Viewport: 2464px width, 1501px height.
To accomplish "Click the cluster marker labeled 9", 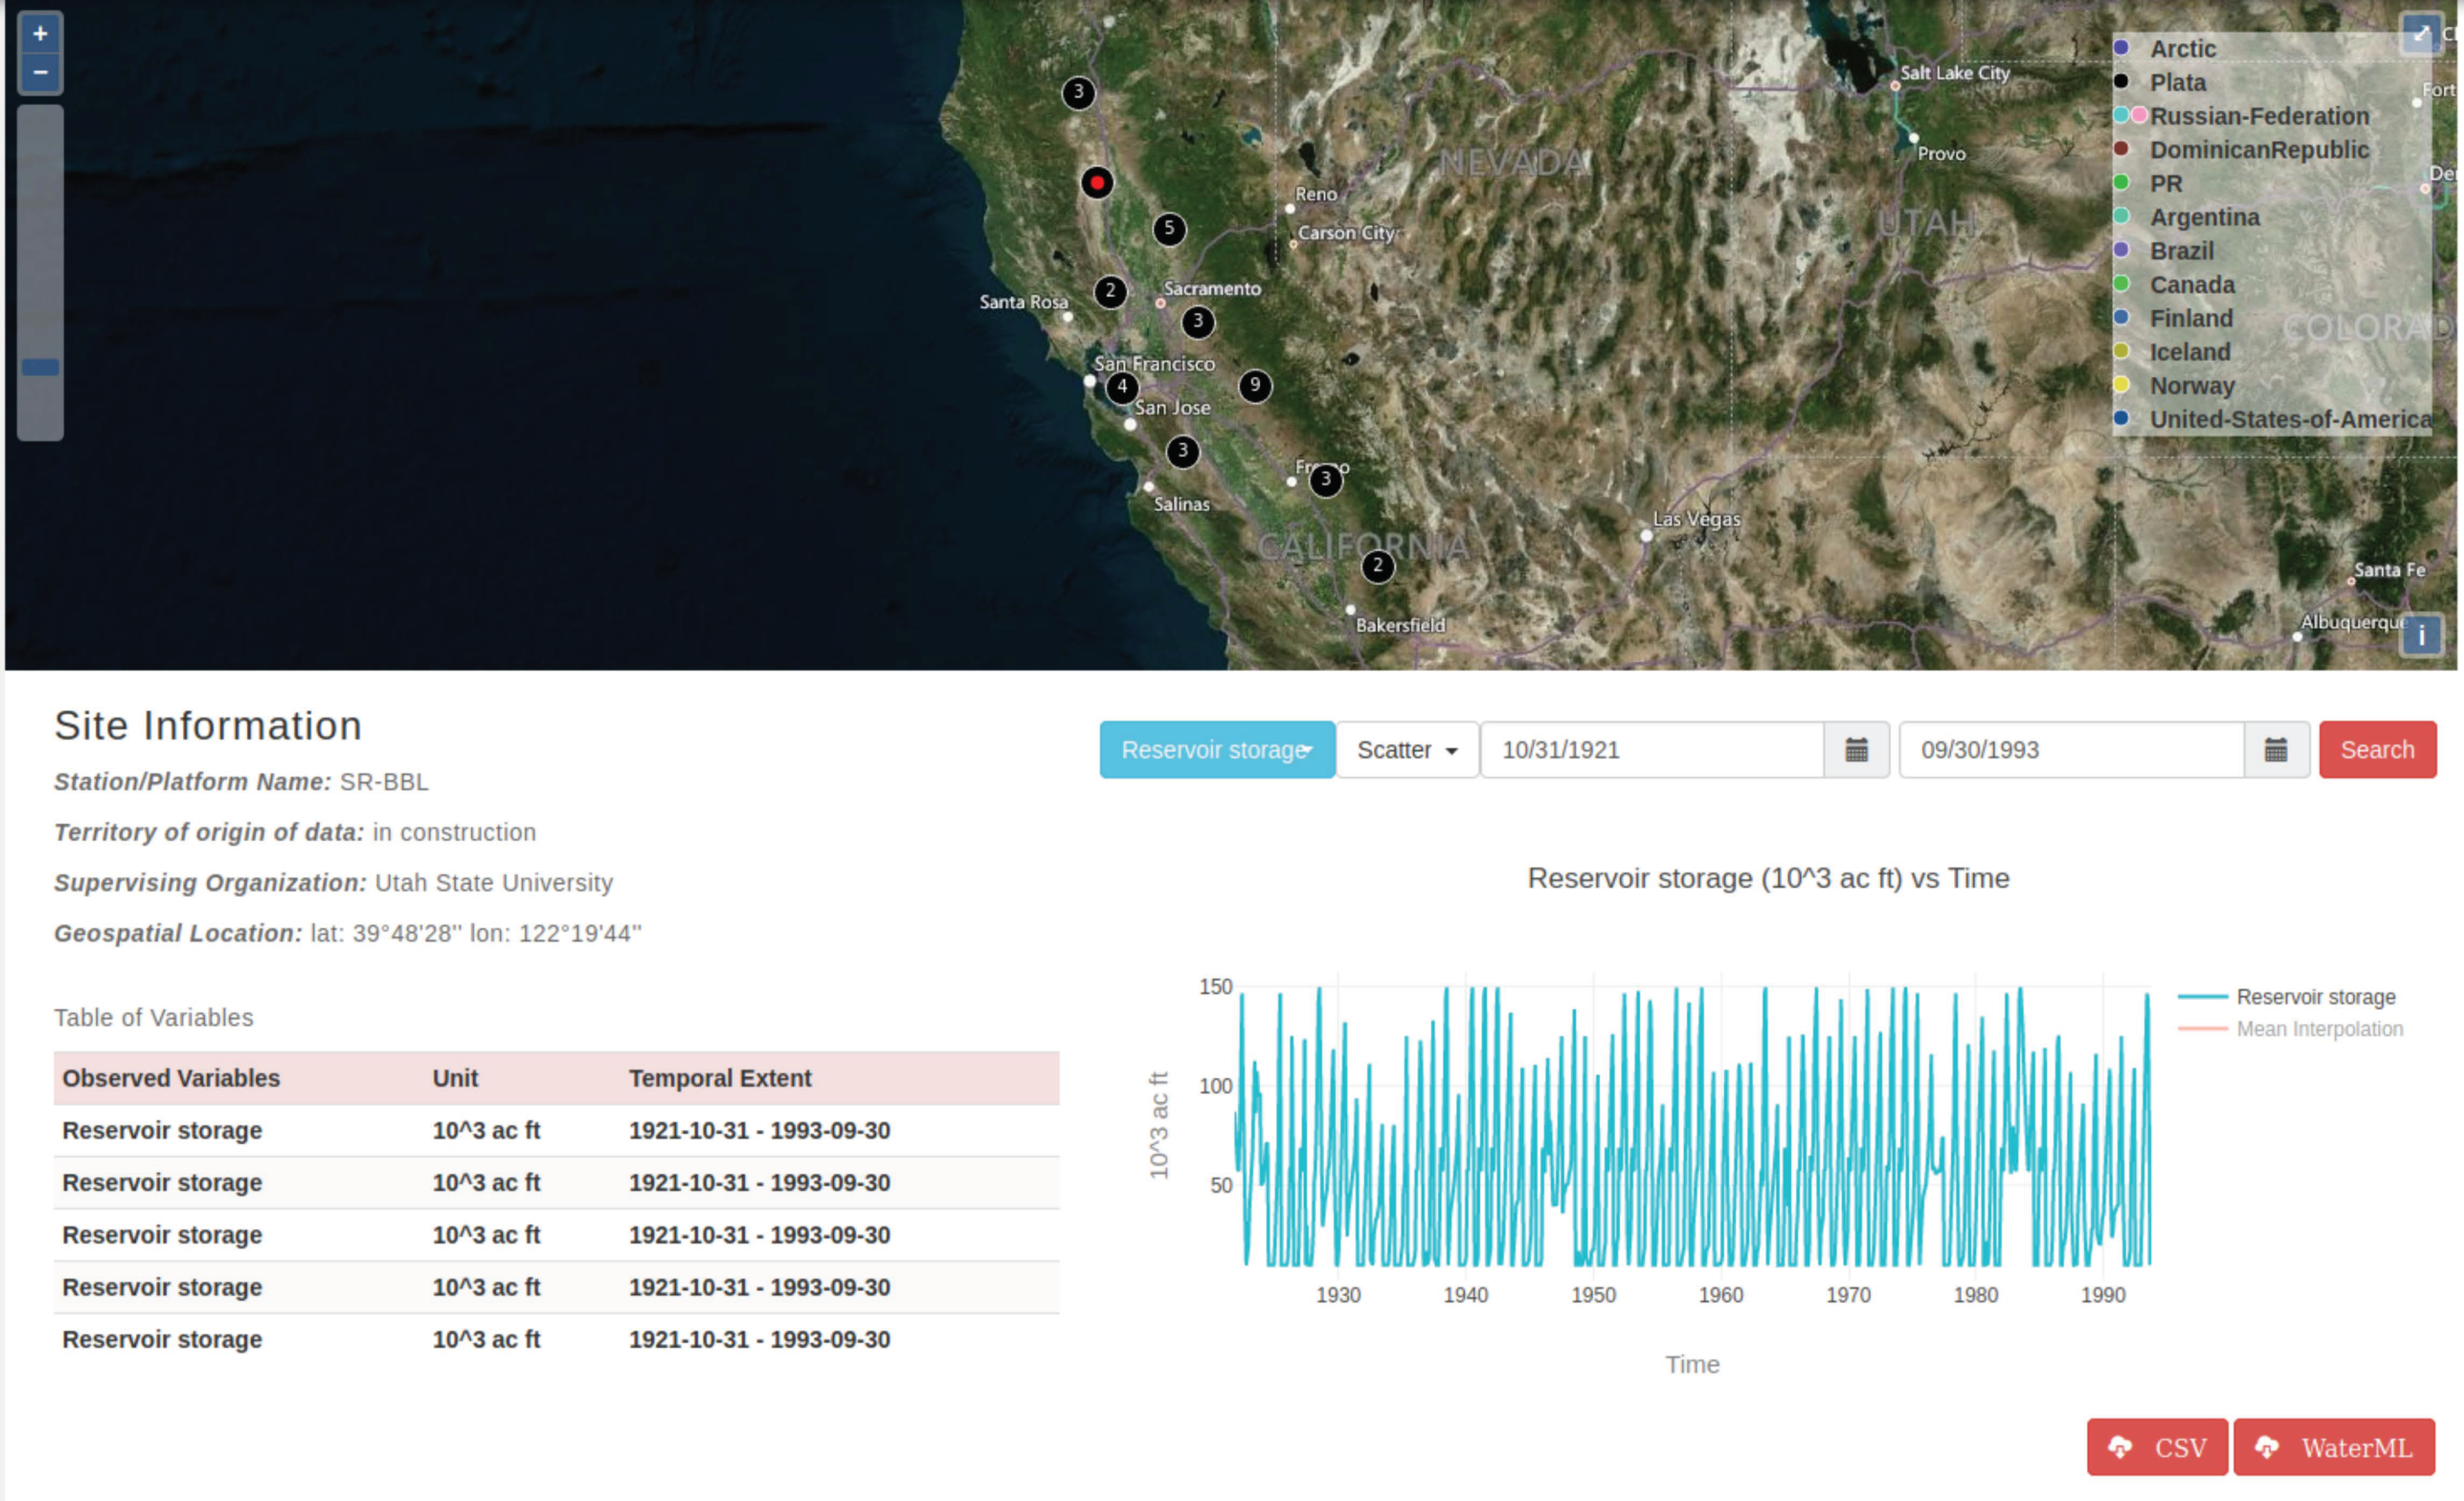I will 1255,386.
